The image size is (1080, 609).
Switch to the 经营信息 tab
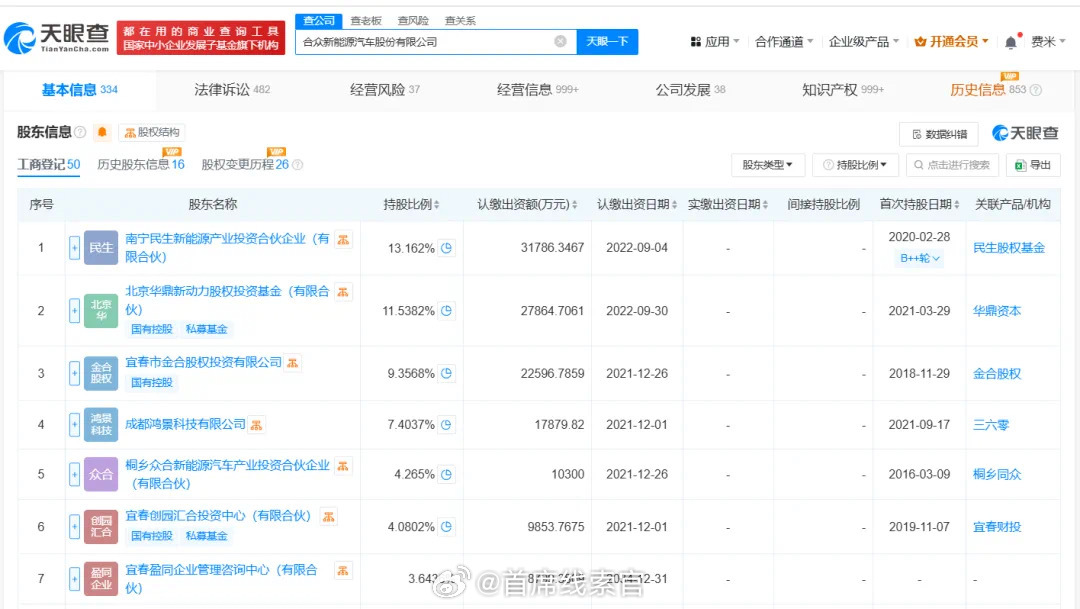(537, 90)
